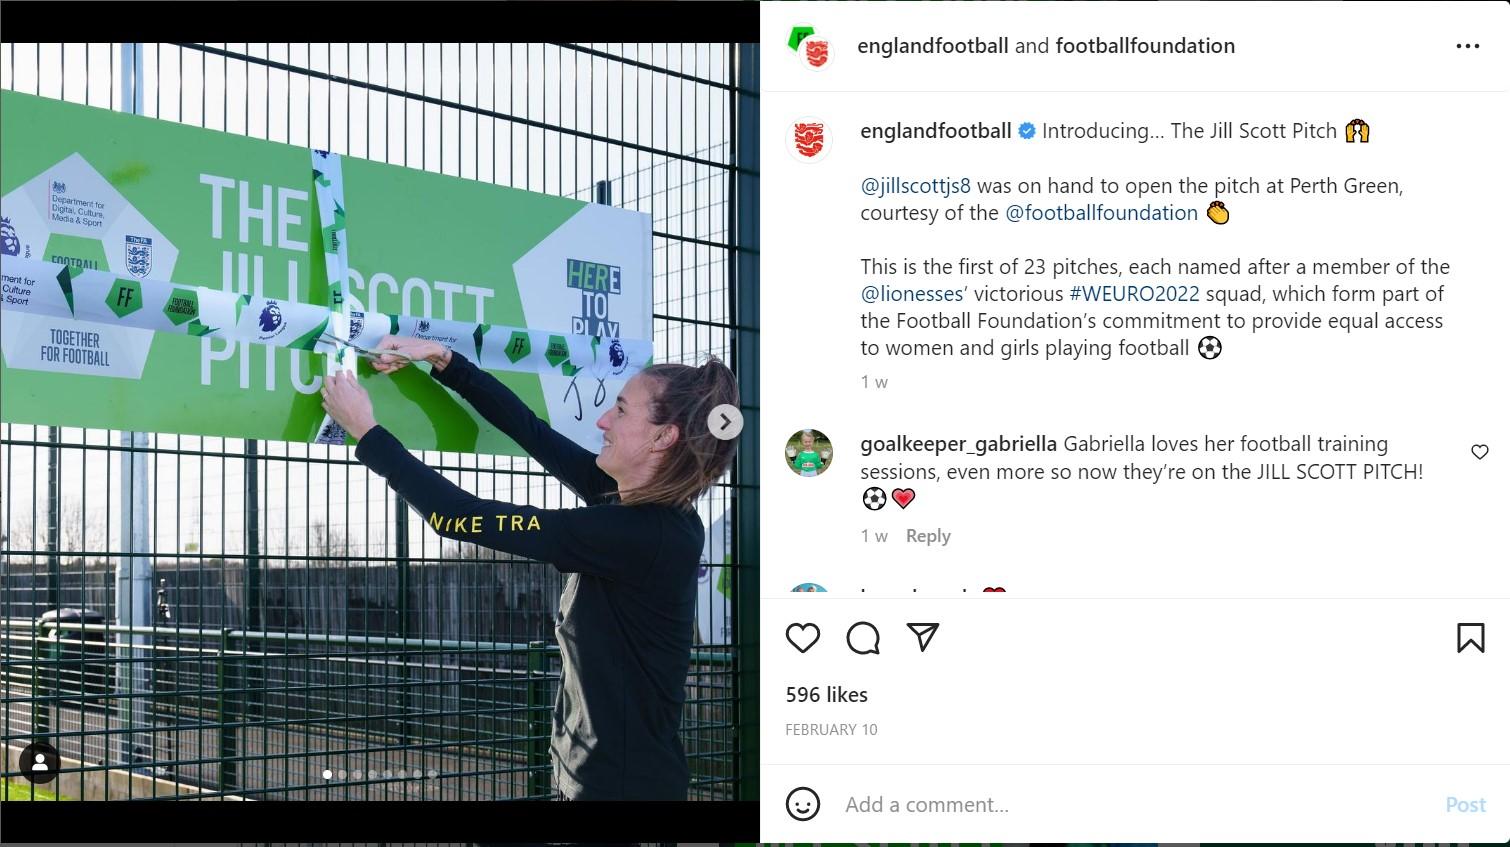
Task: Share the post via the paper plane icon
Action: 923,637
